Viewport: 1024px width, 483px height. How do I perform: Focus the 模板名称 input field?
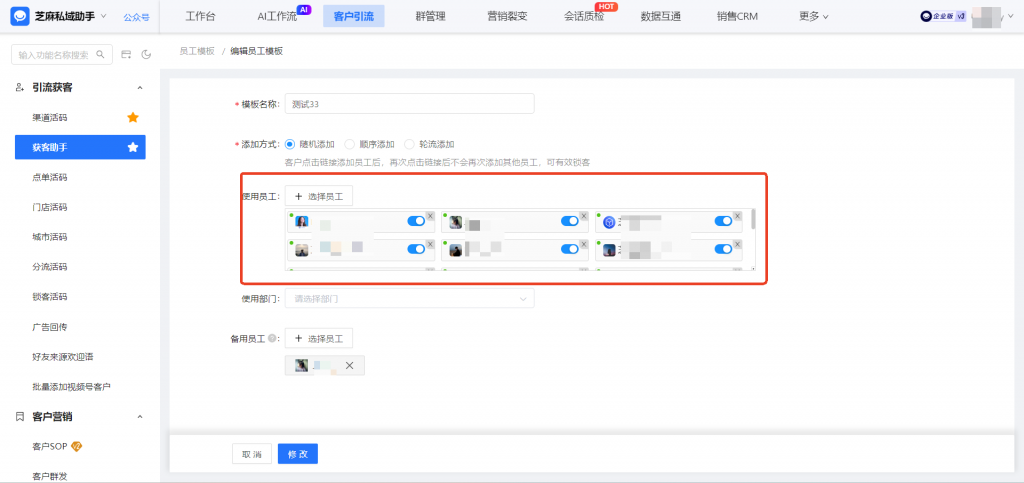click(409, 104)
